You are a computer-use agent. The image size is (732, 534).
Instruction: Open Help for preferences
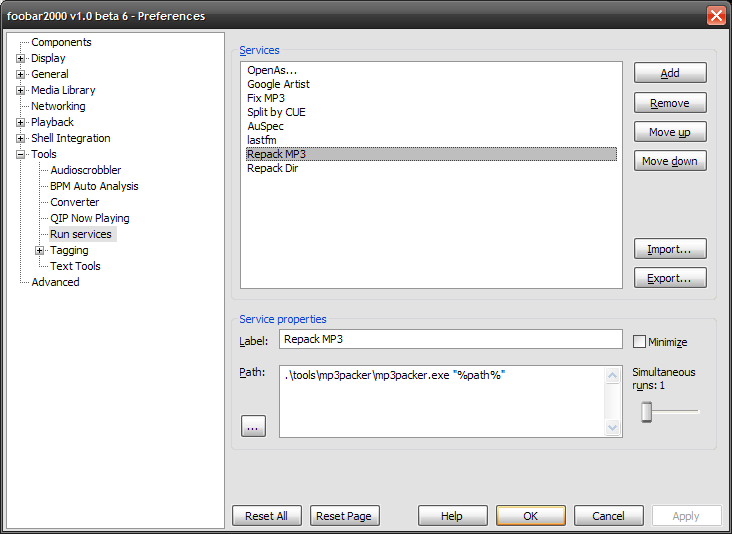click(452, 516)
